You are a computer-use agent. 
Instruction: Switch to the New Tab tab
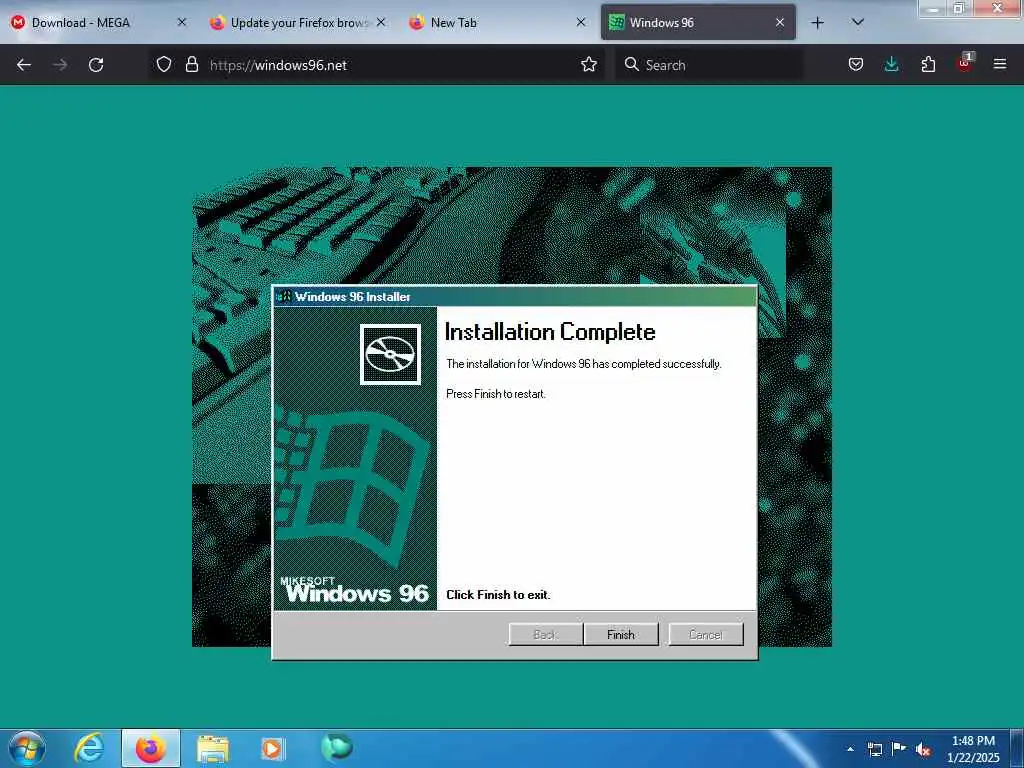tap(496, 23)
